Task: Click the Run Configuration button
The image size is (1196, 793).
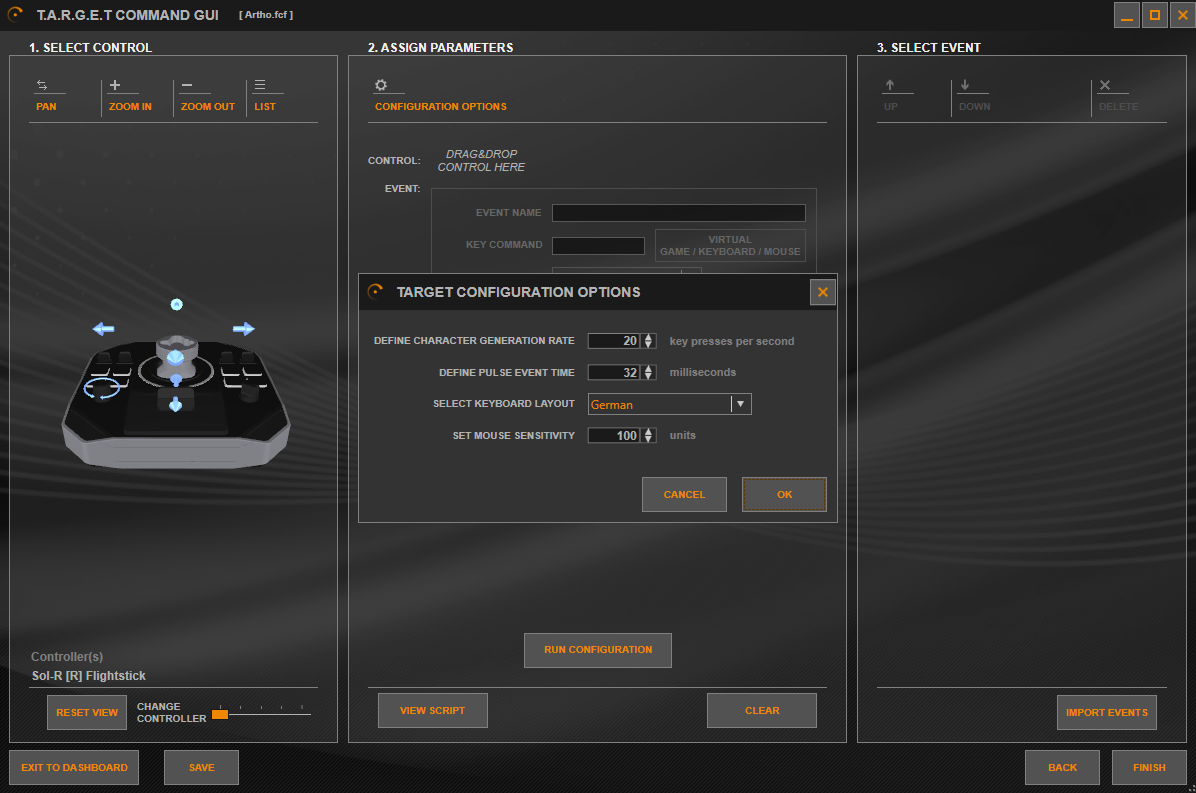Action: [x=597, y=650]
